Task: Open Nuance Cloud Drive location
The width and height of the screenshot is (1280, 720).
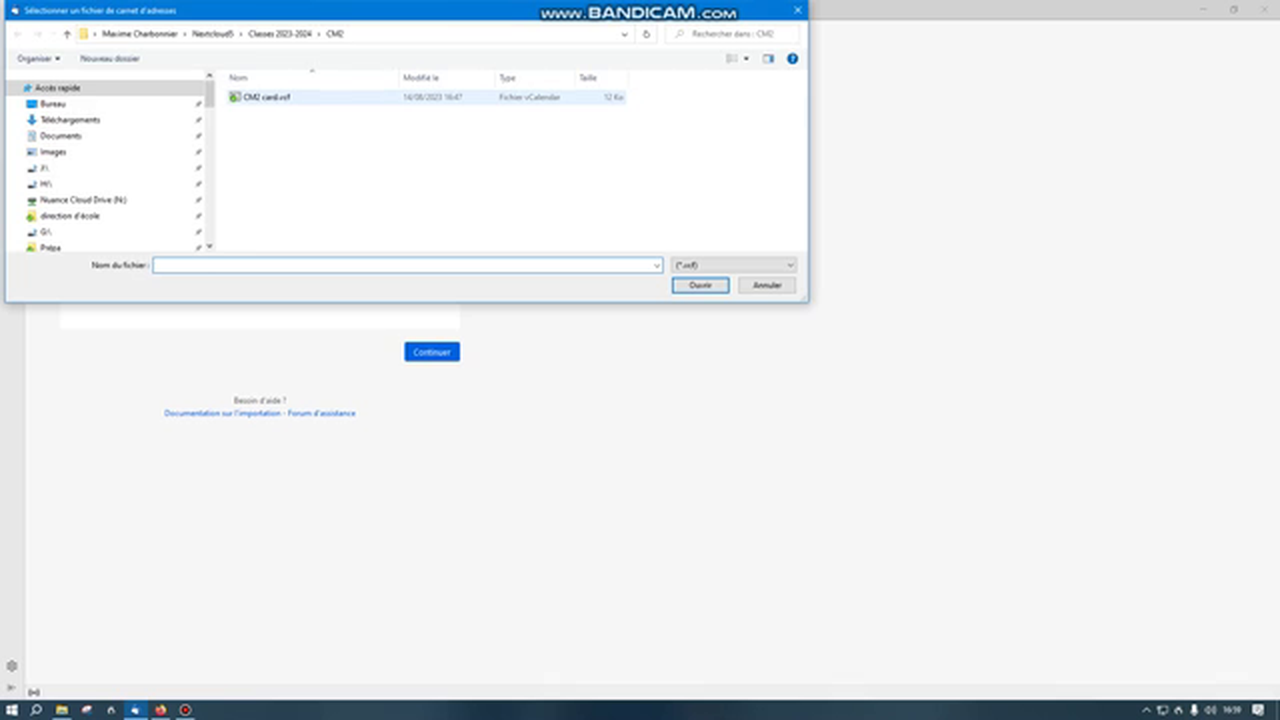Action: 82,200
